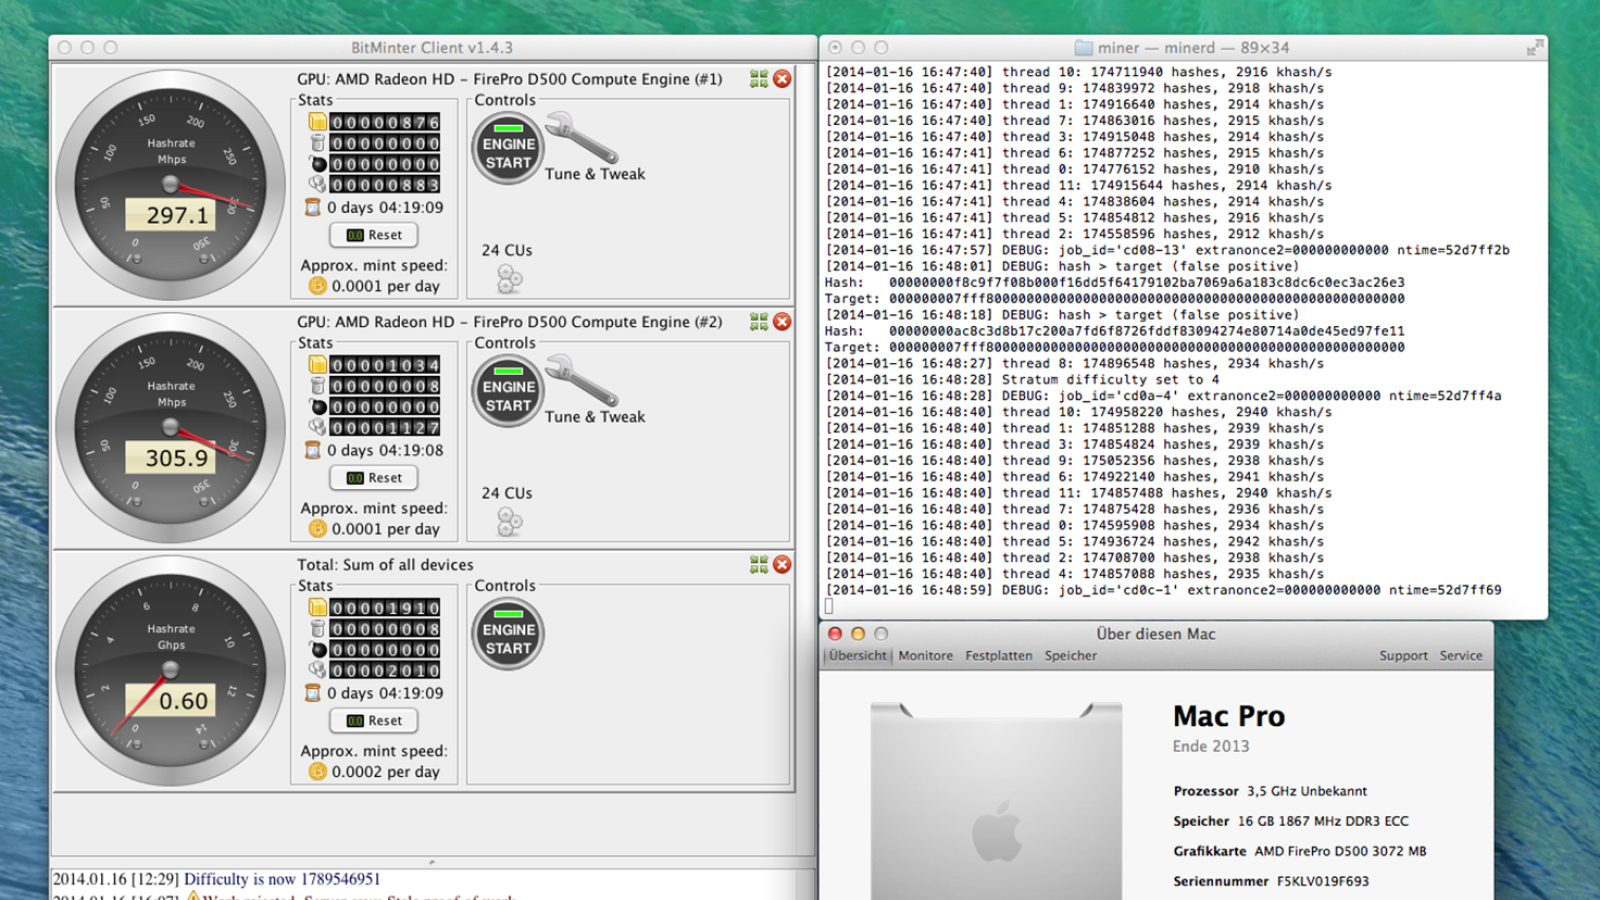Click green grid icon on GPU #1 panel
The image size is (1600, 900).
point(759,79)
